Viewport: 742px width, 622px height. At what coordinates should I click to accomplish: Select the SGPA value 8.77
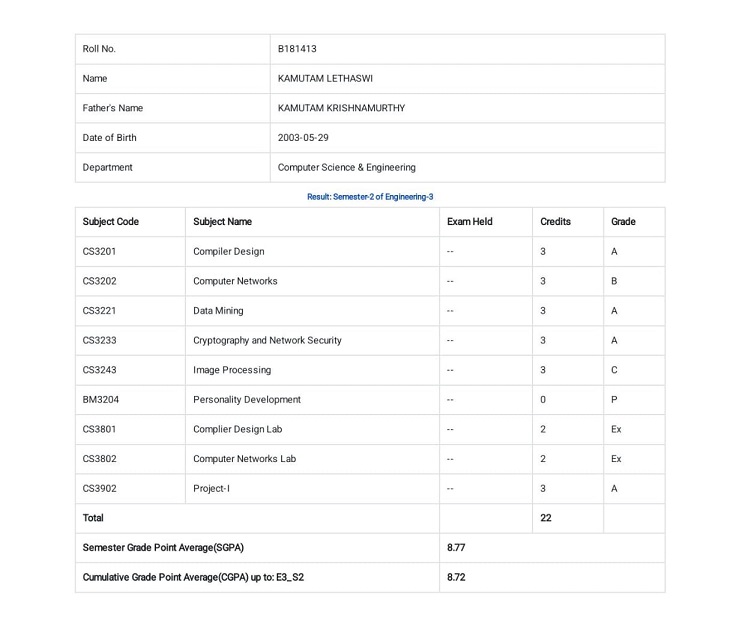point(456,548)
